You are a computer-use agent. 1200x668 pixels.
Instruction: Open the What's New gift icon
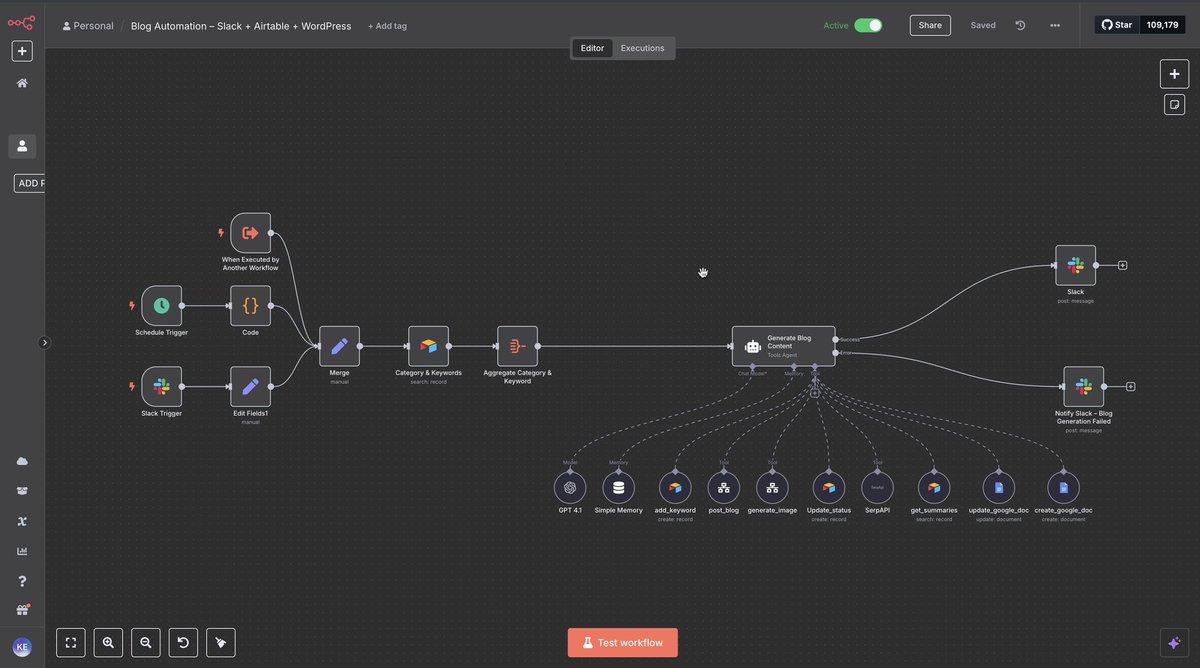(22, 610)
